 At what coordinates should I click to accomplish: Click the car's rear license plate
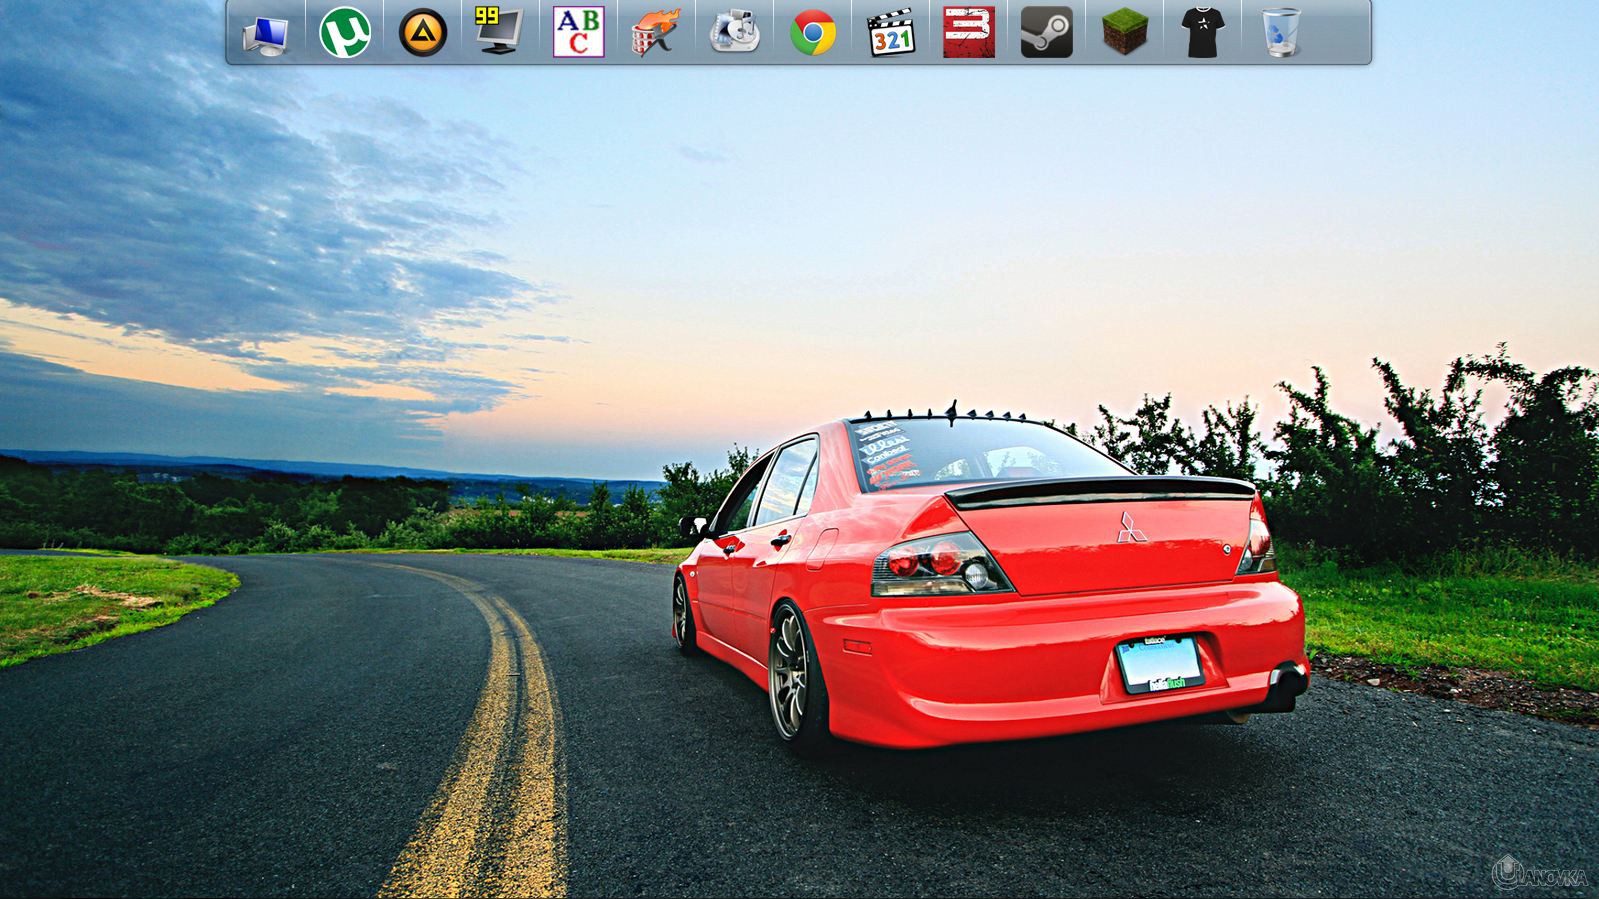pyautogui.click(x=1159, y=665)
